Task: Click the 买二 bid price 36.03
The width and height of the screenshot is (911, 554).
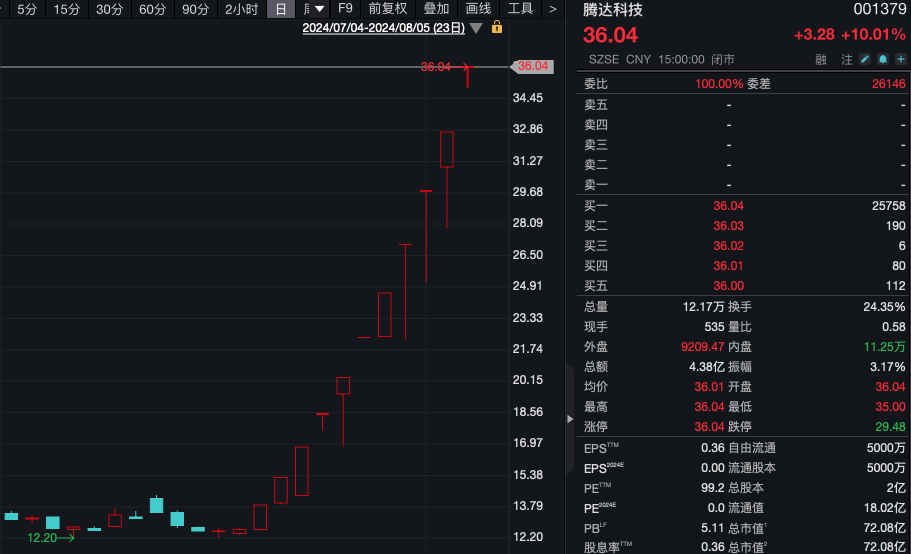Action: click(728, 226)
